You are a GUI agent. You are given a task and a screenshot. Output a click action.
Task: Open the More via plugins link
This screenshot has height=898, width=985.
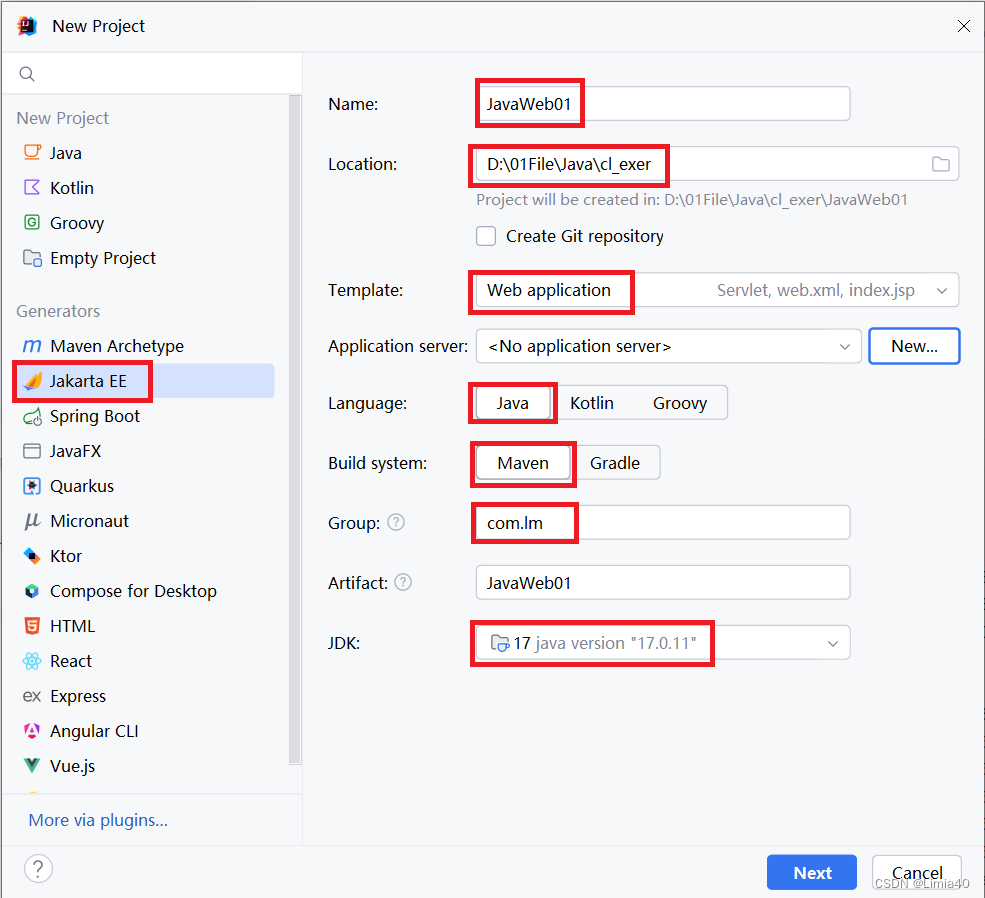(x=98, y=820)
